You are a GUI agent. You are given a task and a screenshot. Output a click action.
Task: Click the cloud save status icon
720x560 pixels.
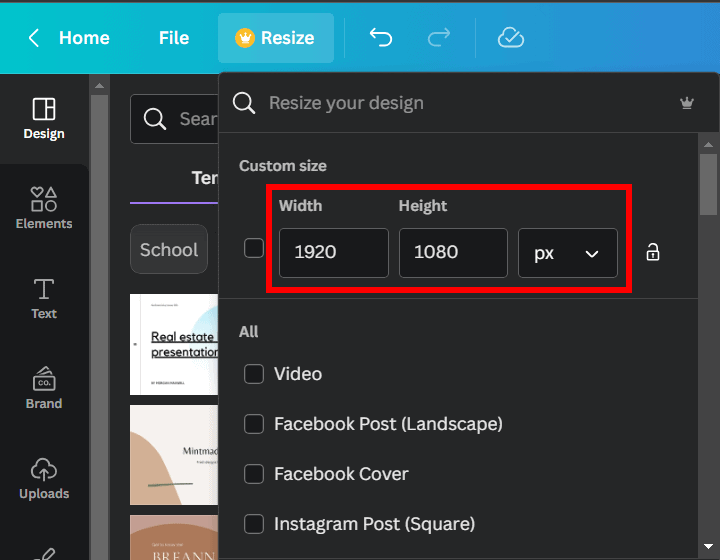pos(511,38)
